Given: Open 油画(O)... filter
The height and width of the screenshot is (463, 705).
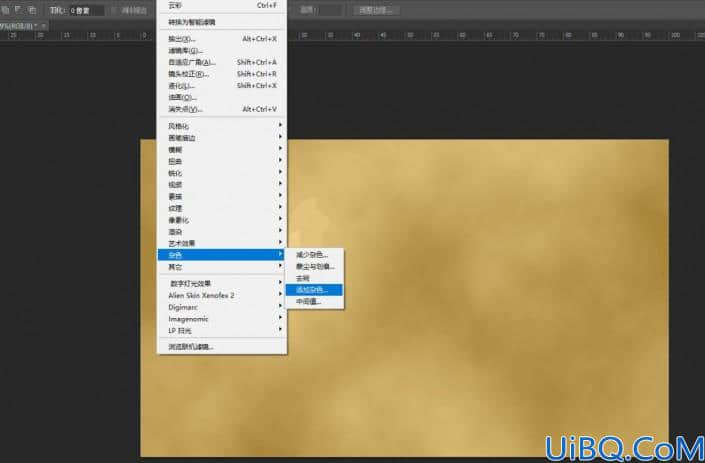Looking at the screenshot, I should (222, 98).
